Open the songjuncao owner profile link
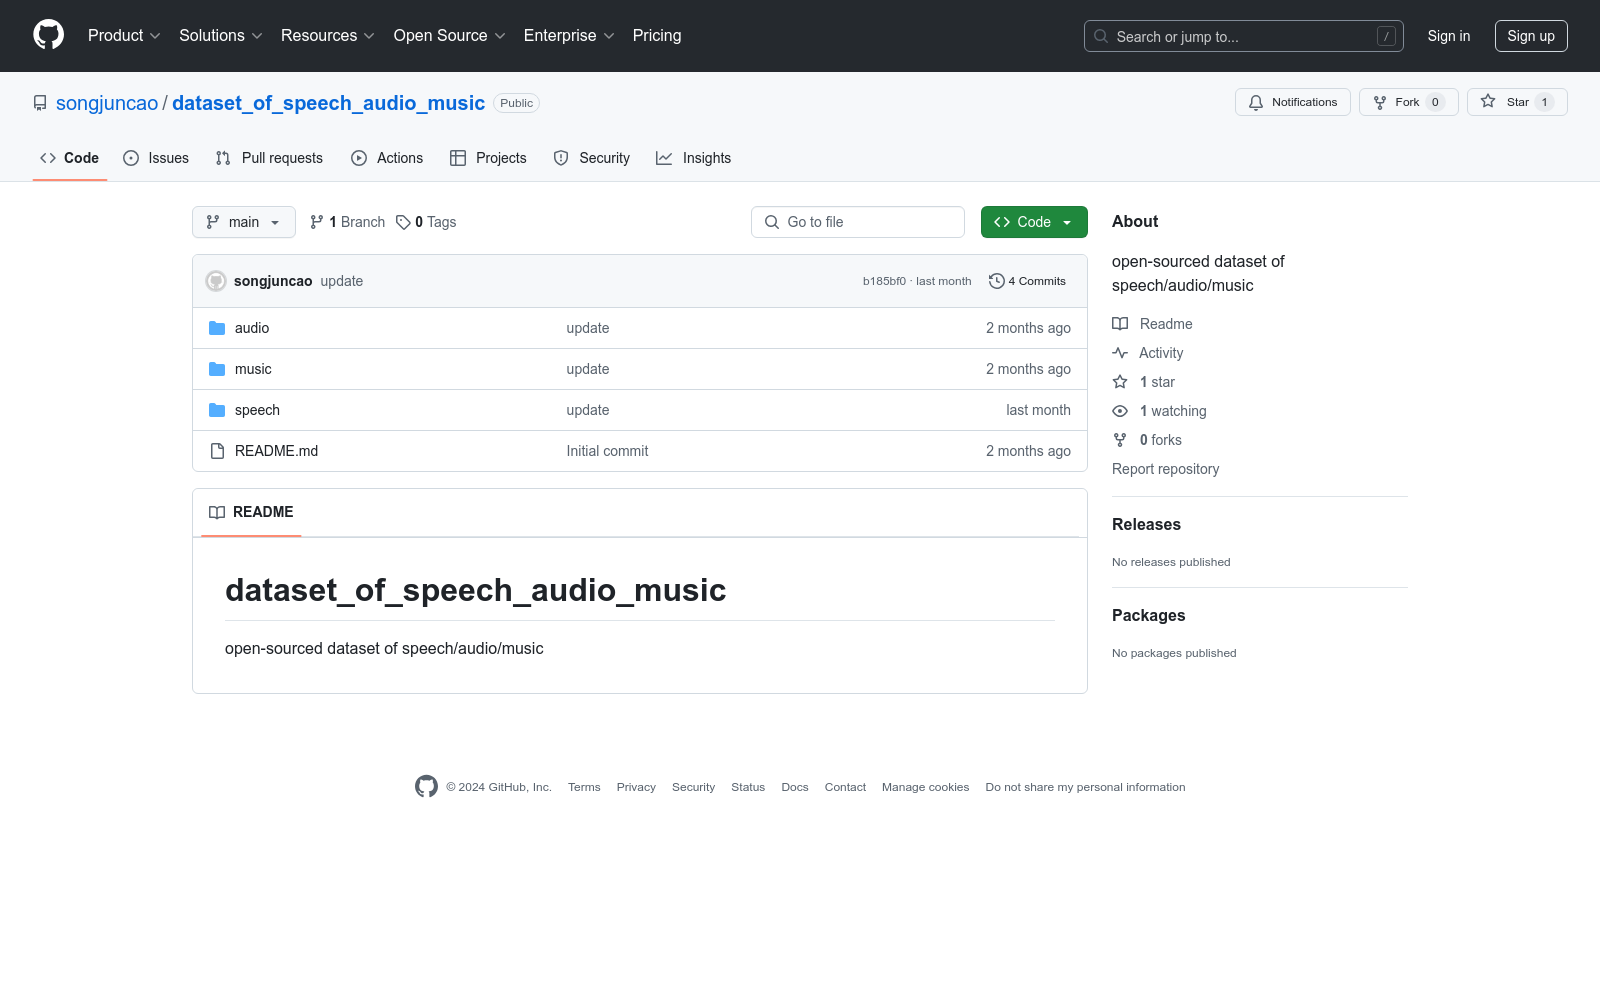Screen dimensions: 1600x1000 point(107,103)
